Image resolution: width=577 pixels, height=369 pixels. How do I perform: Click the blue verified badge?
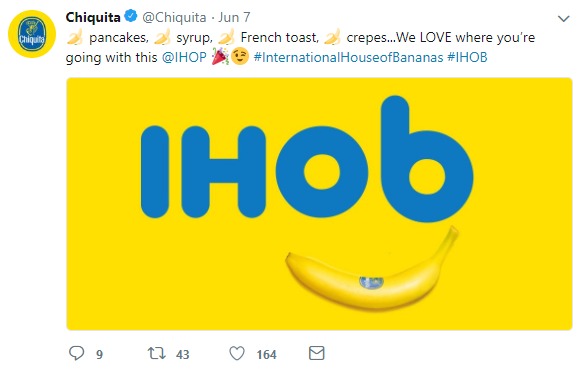[131, 16]
